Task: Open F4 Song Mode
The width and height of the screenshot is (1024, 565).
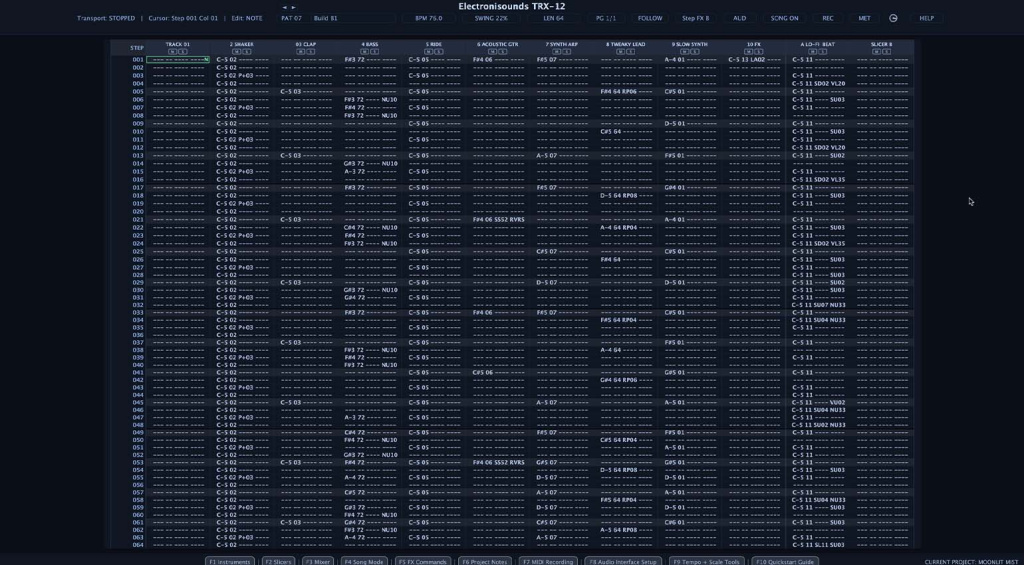Action: tap(364, 562)
